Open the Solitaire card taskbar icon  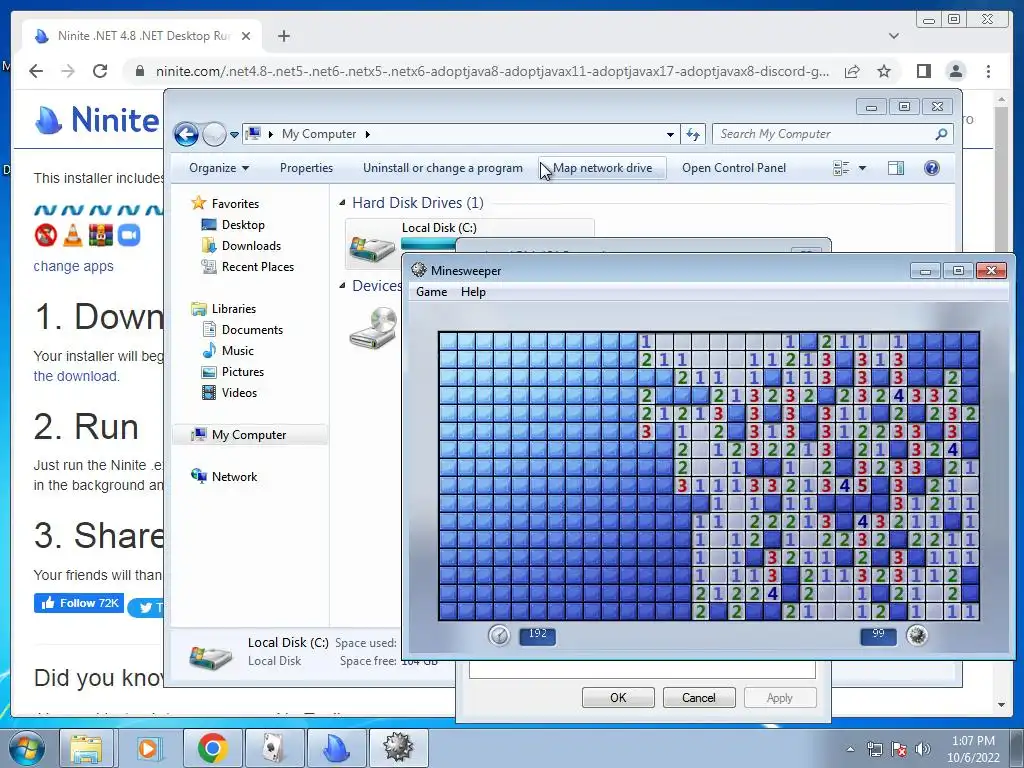(x=273, y=748)
